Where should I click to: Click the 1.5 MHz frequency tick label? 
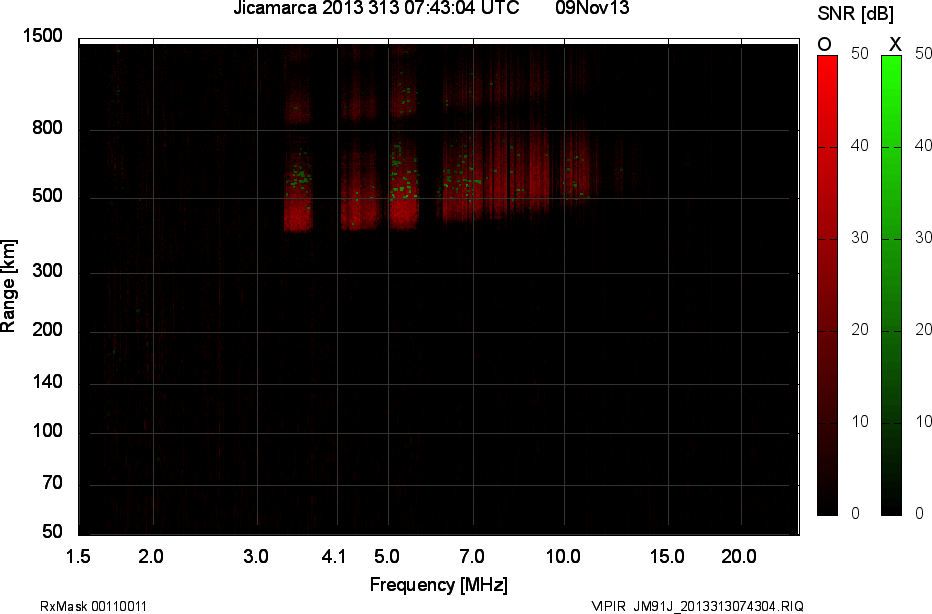pyautogui.click(x=79, y=556)
